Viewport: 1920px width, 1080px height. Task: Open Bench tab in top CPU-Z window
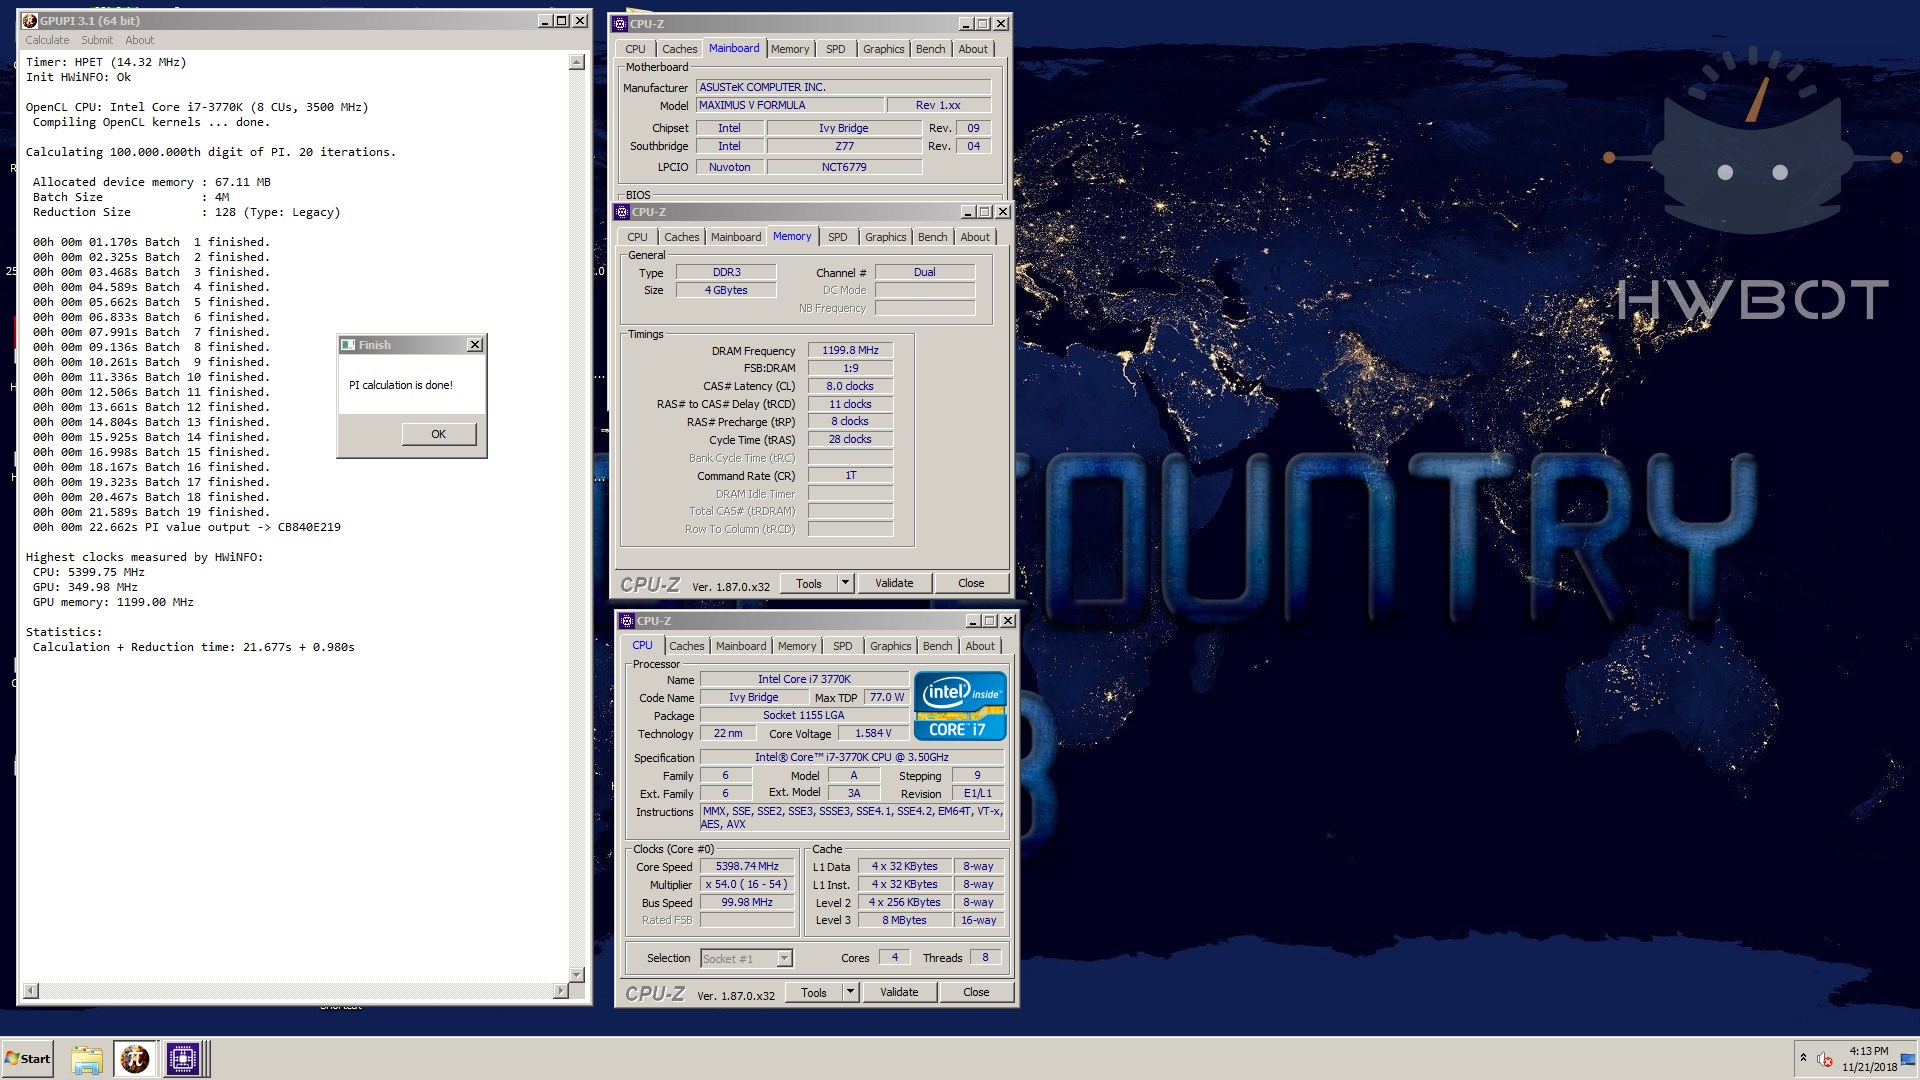(930, 49)
